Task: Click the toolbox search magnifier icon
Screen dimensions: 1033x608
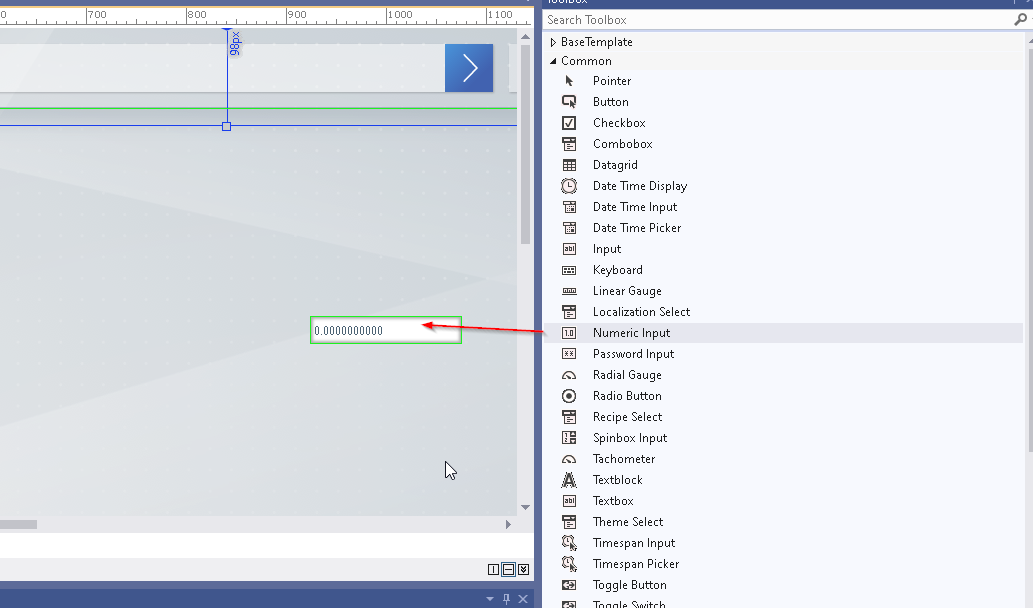Action: (1020, 20)
